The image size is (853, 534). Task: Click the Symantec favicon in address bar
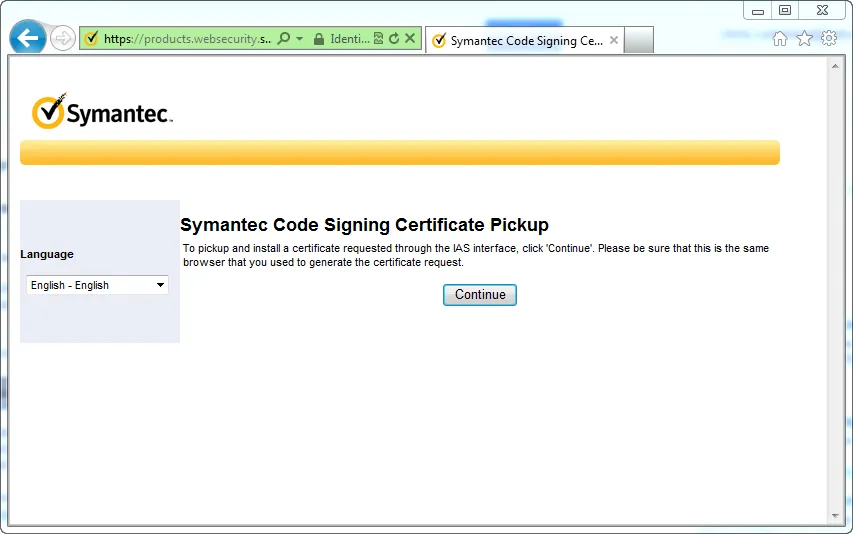point(91,39)
